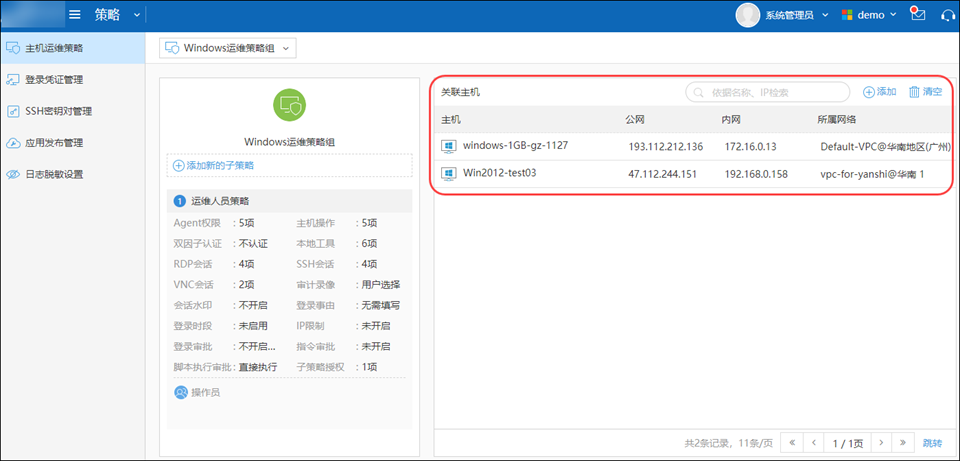Go to next page of host list

[881, 442]
